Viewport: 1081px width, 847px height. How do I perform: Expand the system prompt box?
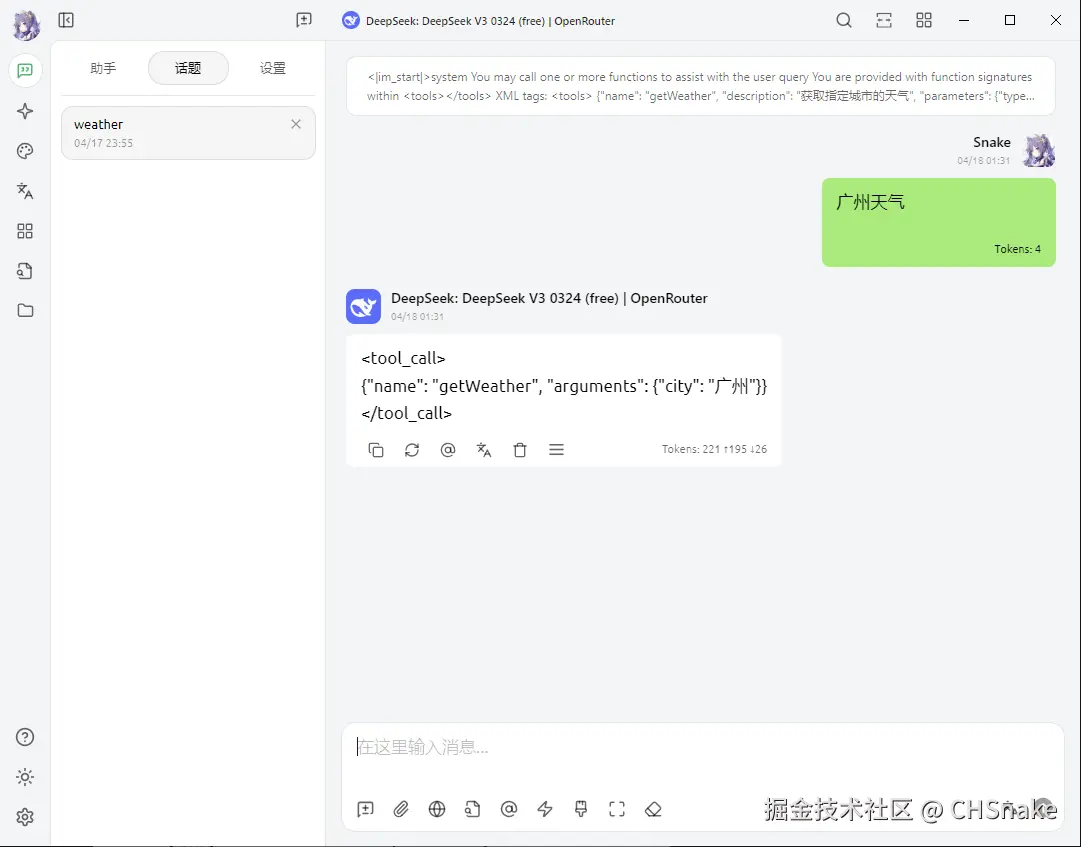click(x=701, y=86)
